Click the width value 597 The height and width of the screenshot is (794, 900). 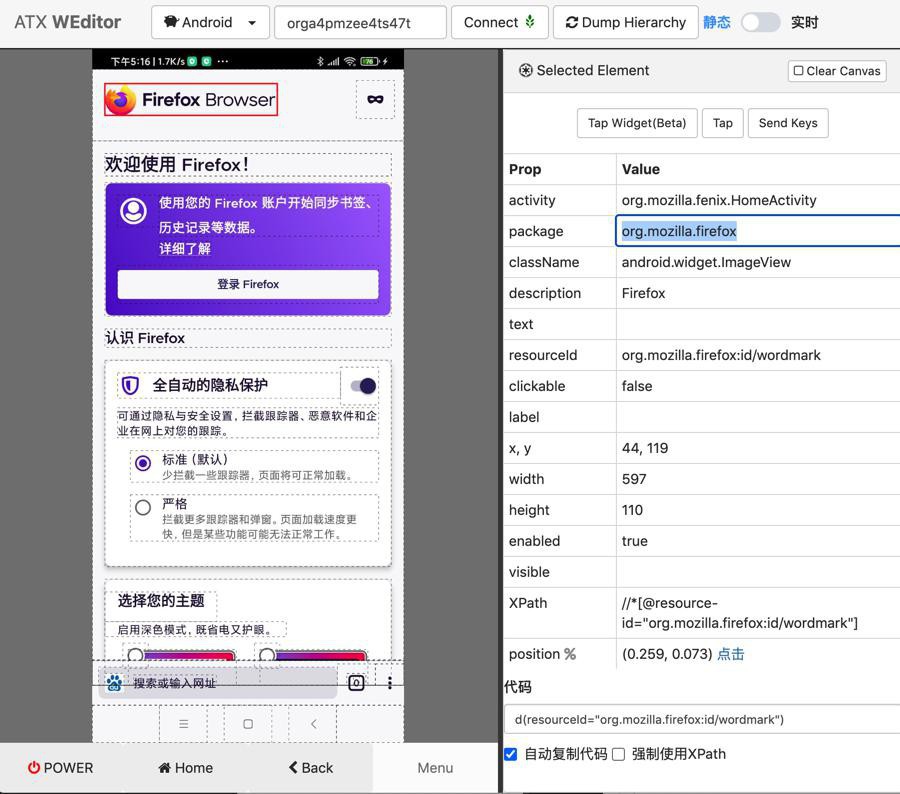(x=634, y=479)
